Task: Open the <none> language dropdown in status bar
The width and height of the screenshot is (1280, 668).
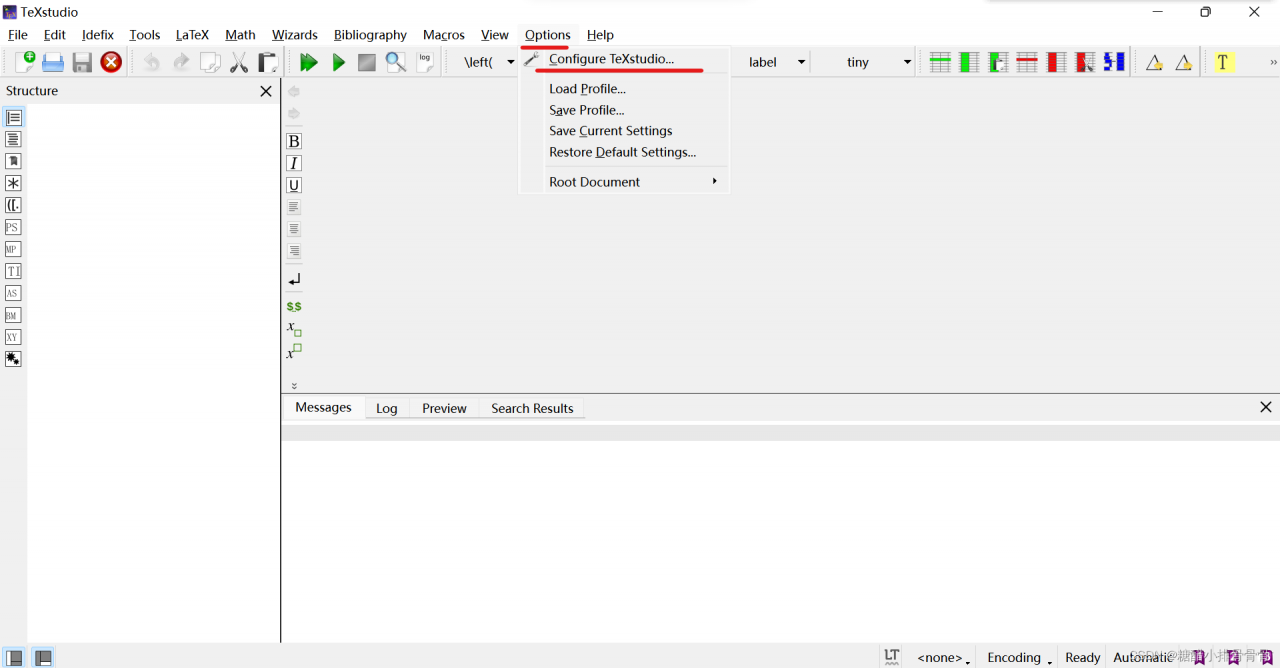Action: pyautogui.click(x=943, y=657)
